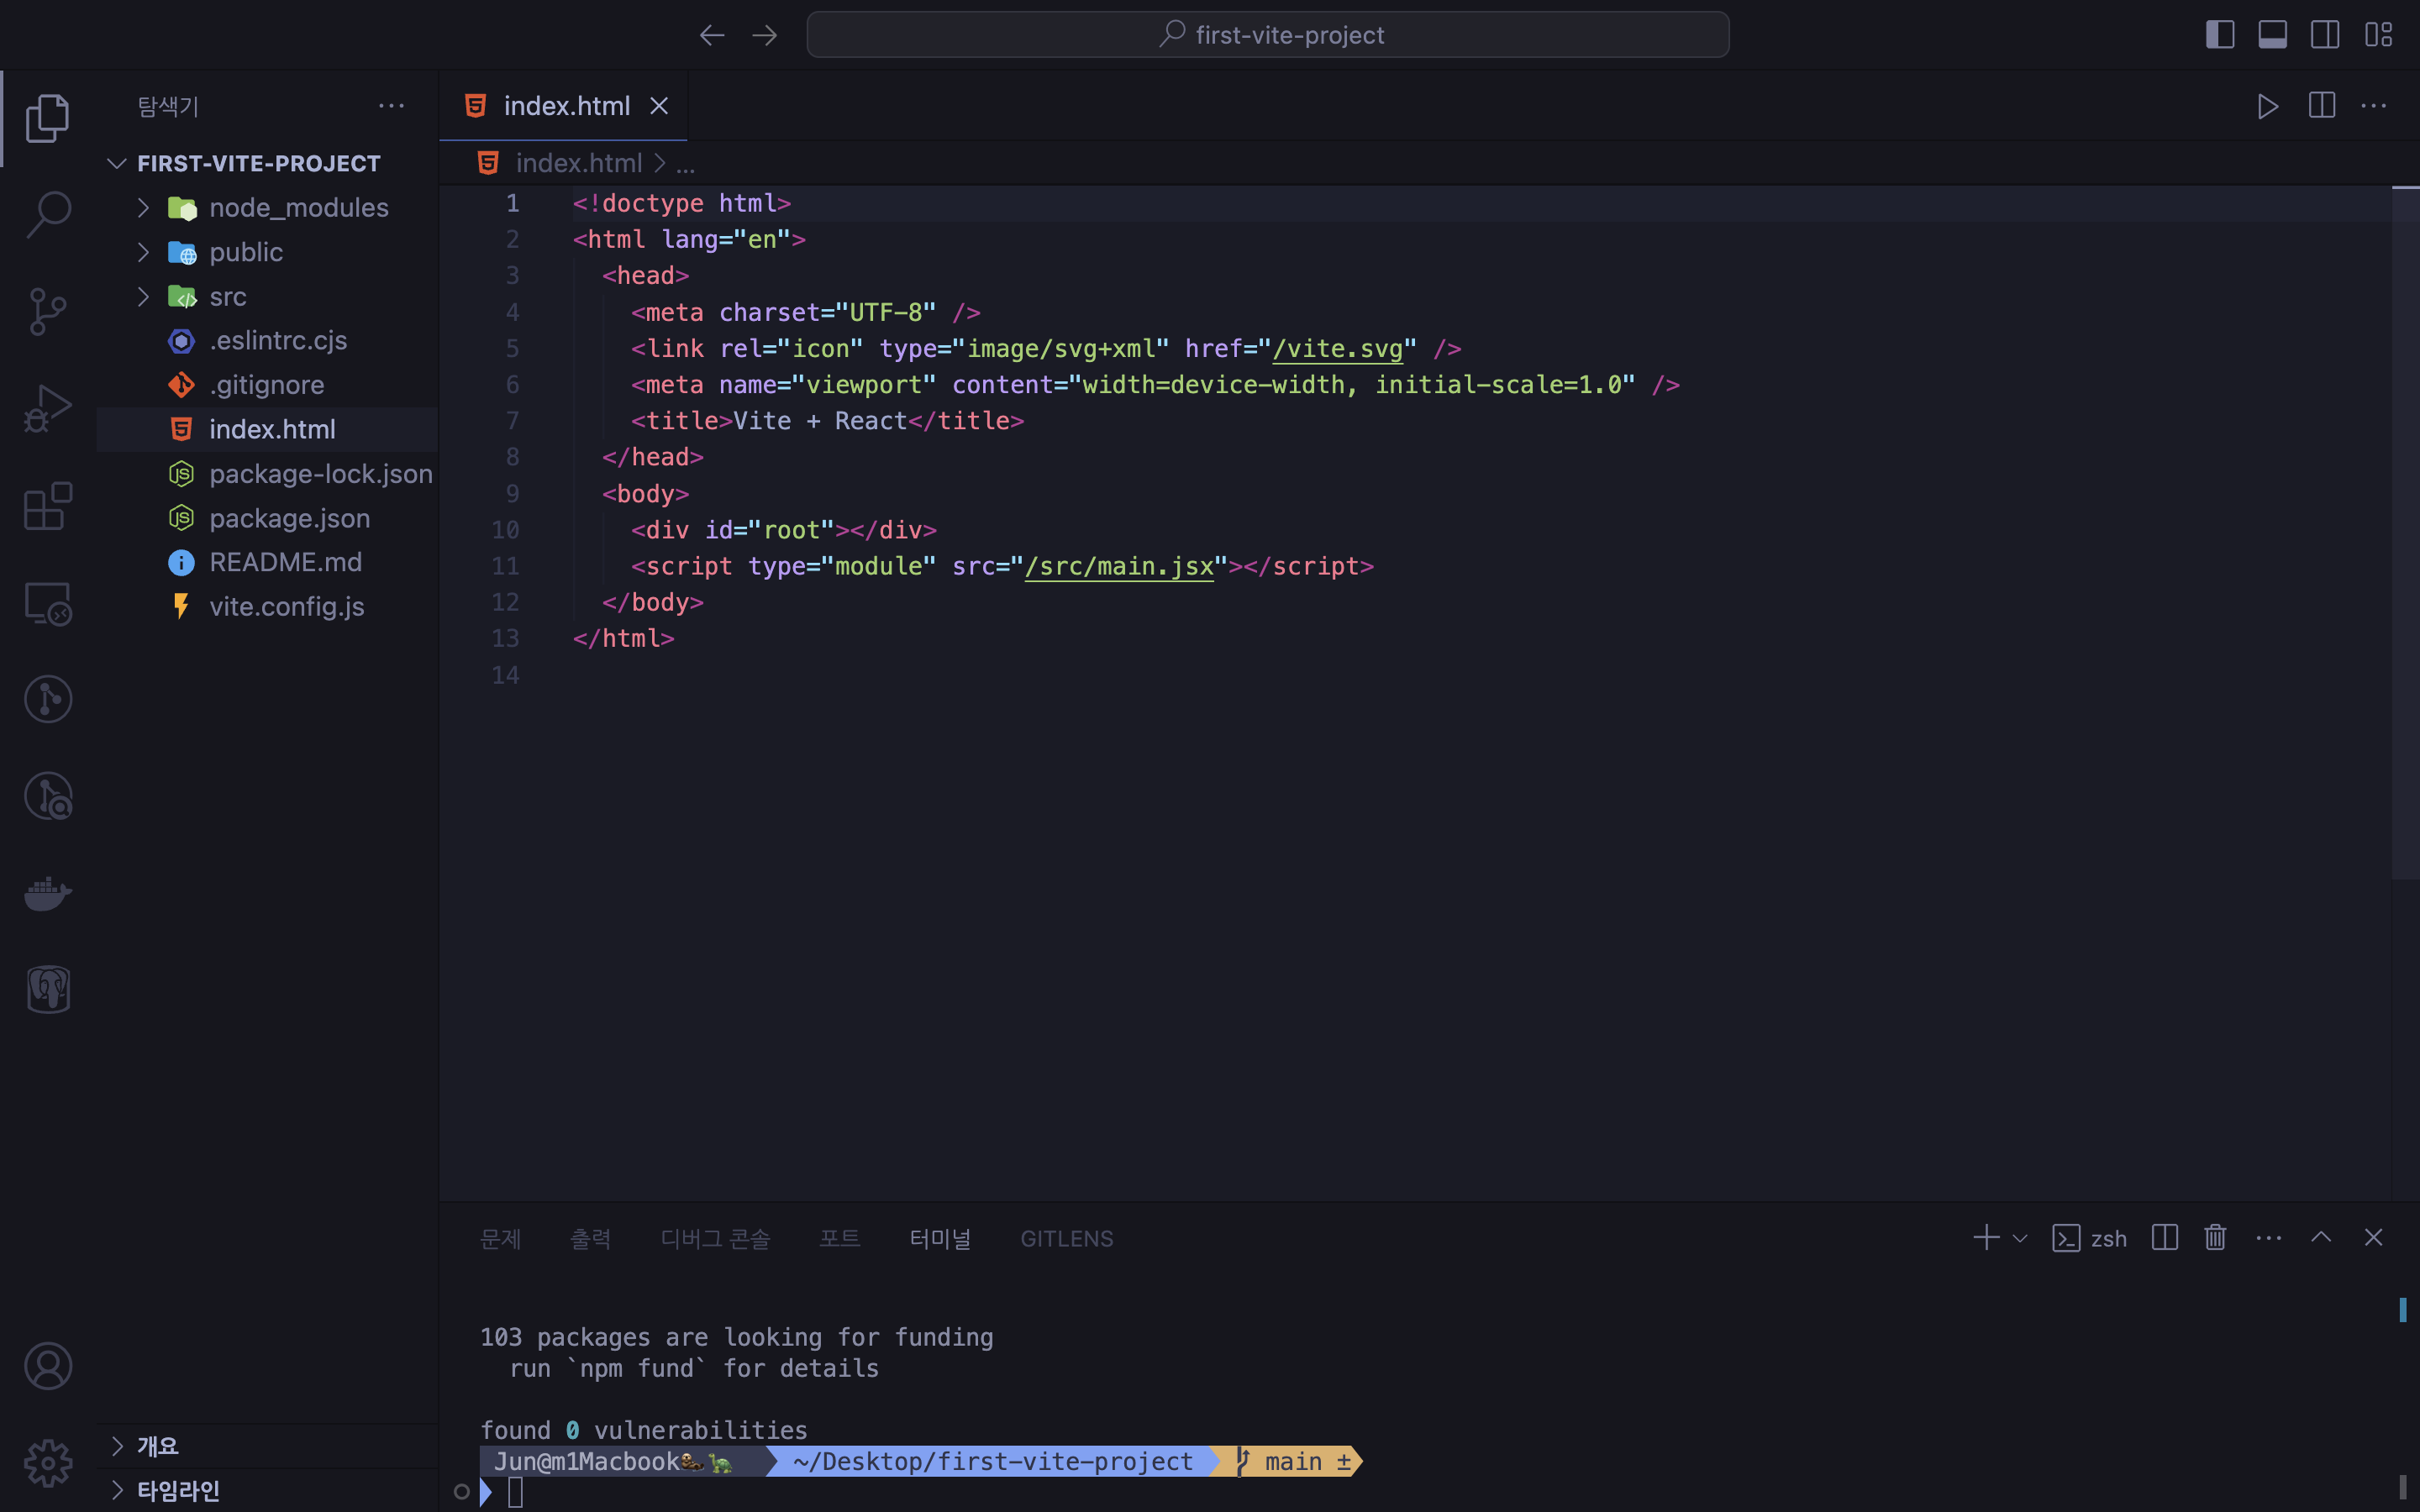Open the new terminal launch profile dropdown

[2020, 1238]
